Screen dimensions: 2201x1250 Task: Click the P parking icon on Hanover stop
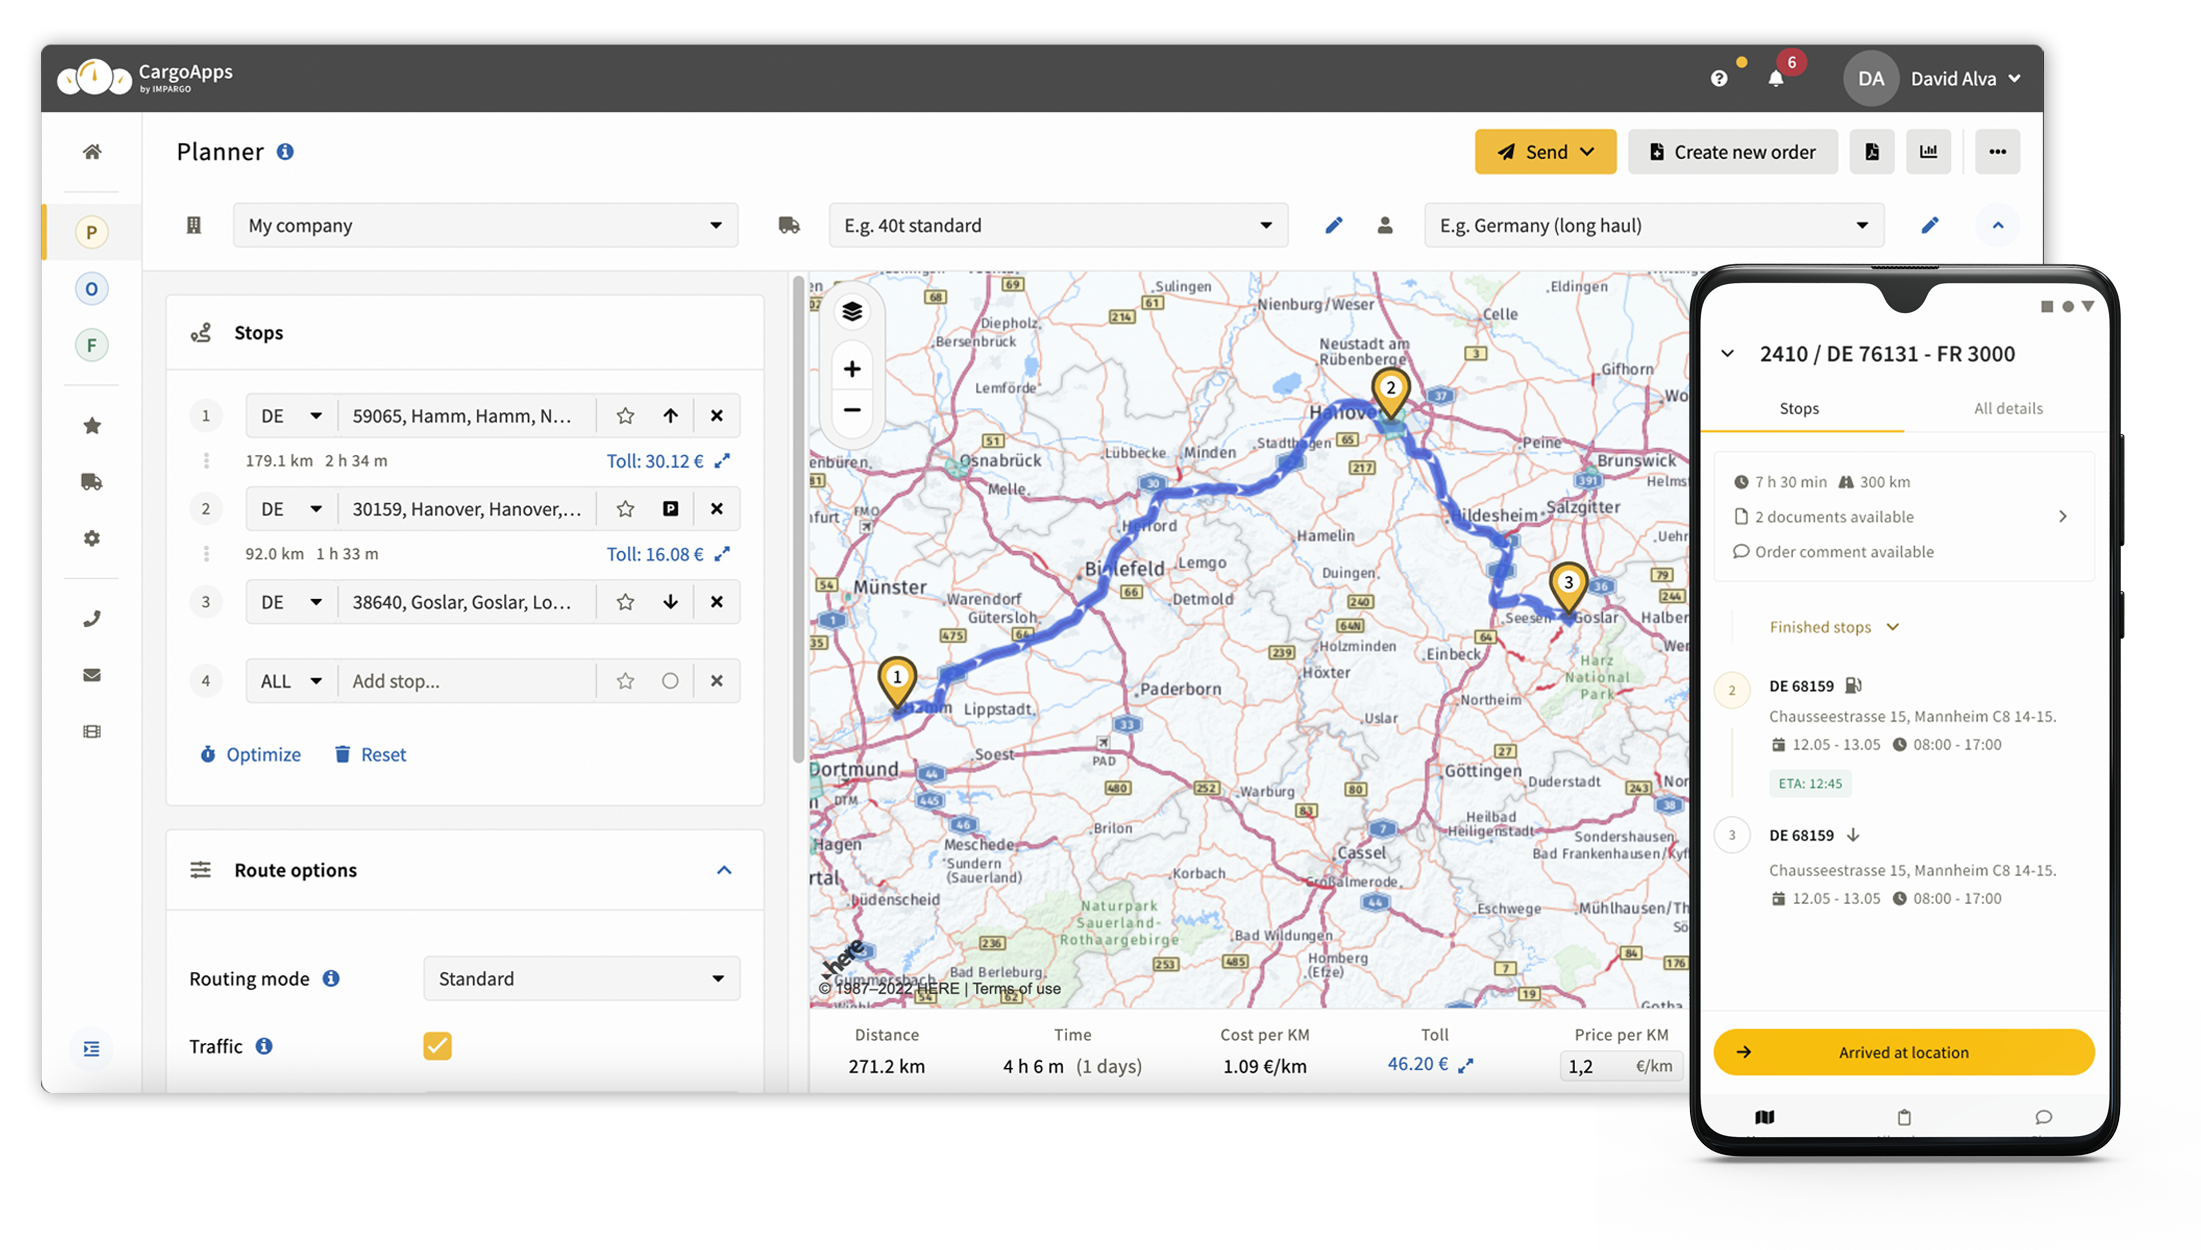pyautogui.click(x=671, y=509)
